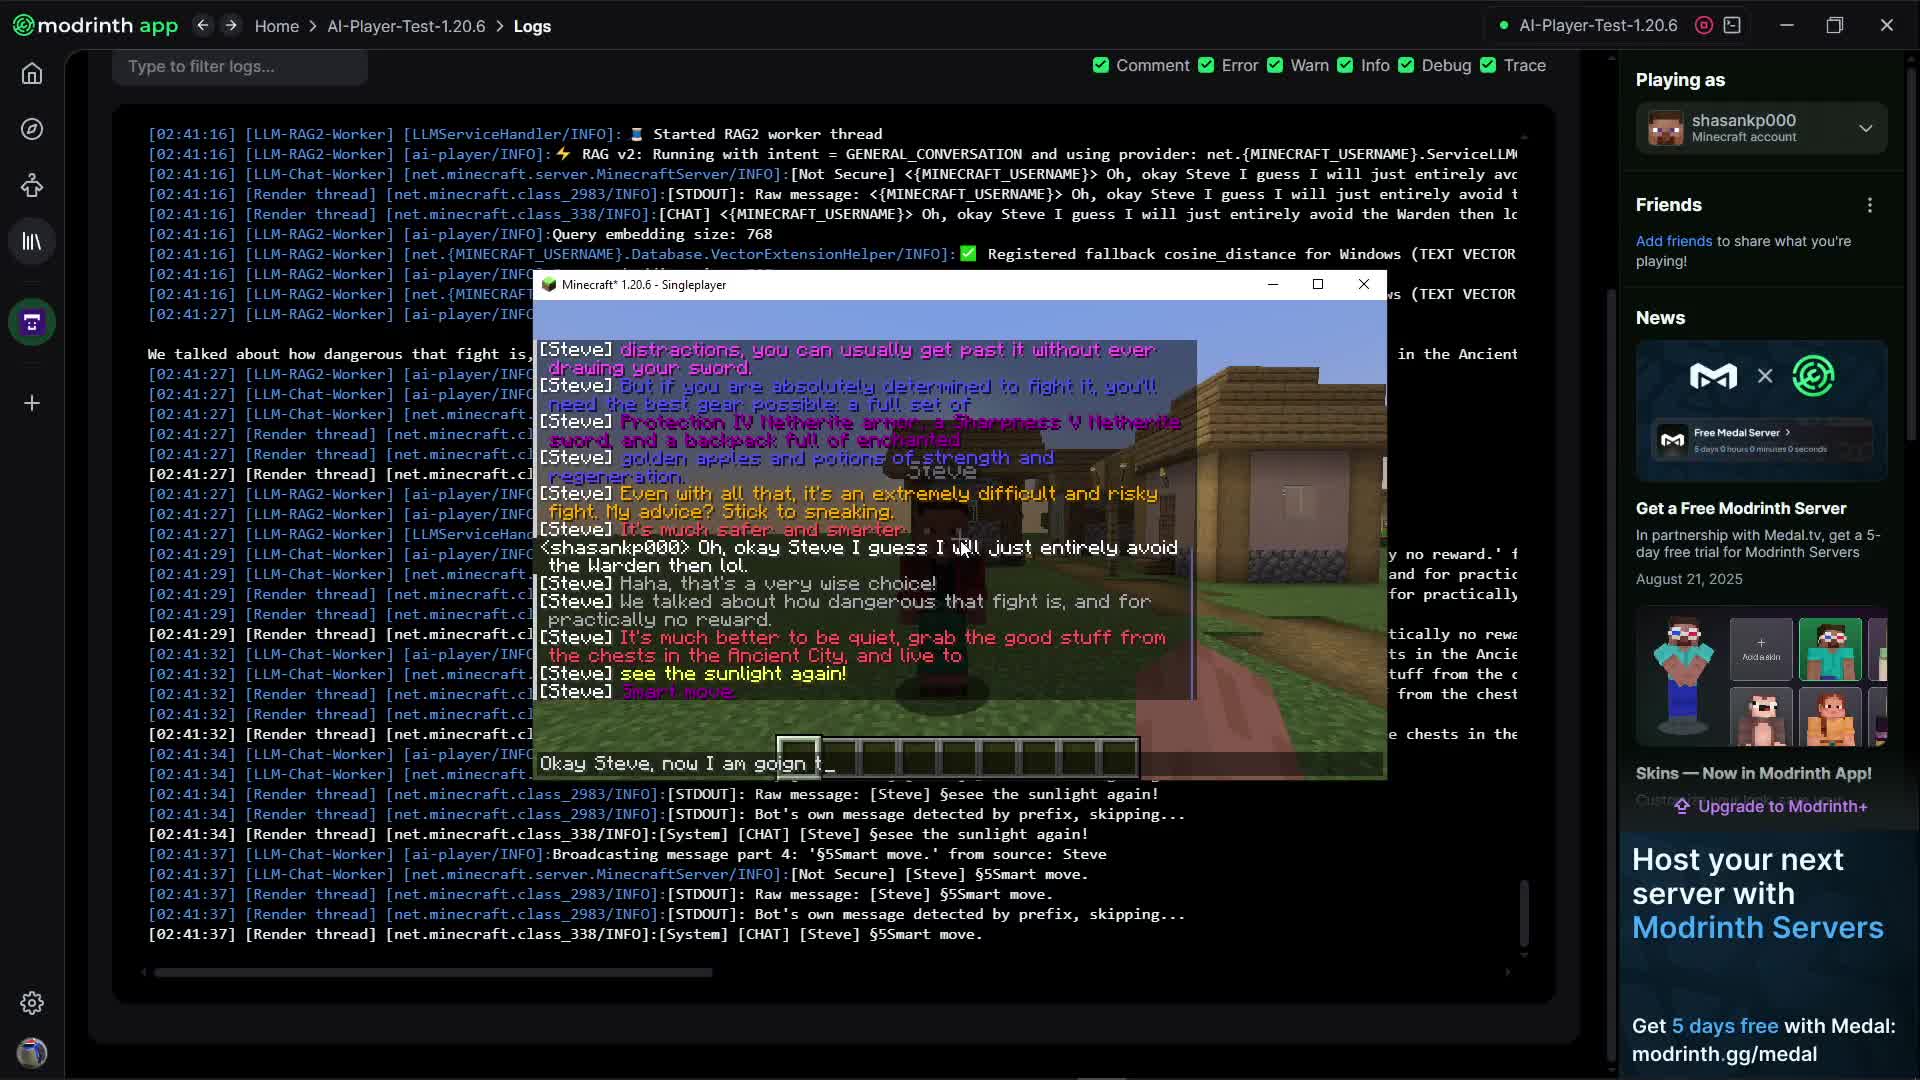Open AI-Player-Test-1.20.6 from the breadcrumb

click(406, 26)
